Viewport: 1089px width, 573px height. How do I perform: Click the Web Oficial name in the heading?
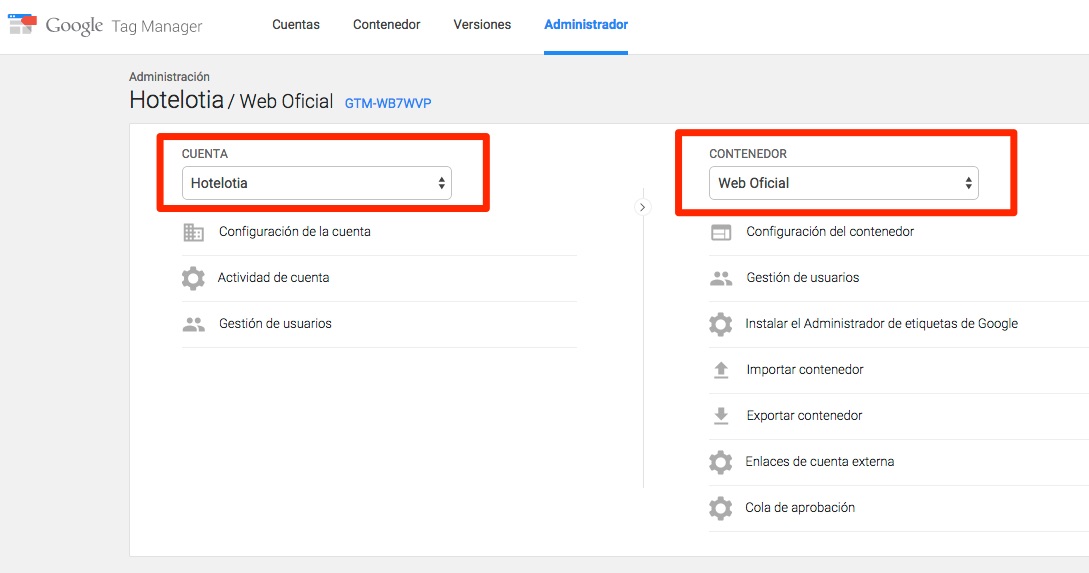click(x=286, y=101)
